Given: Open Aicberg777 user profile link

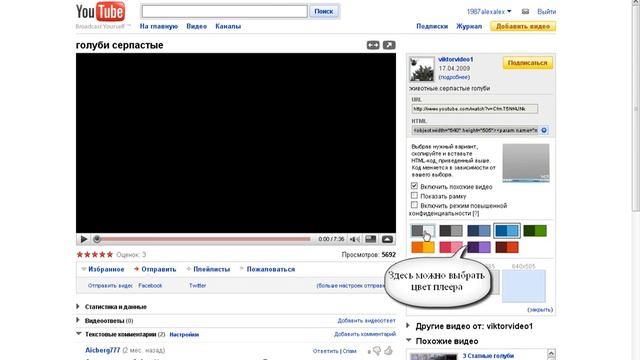Looking at the screenshot, I should coord(102,350).
